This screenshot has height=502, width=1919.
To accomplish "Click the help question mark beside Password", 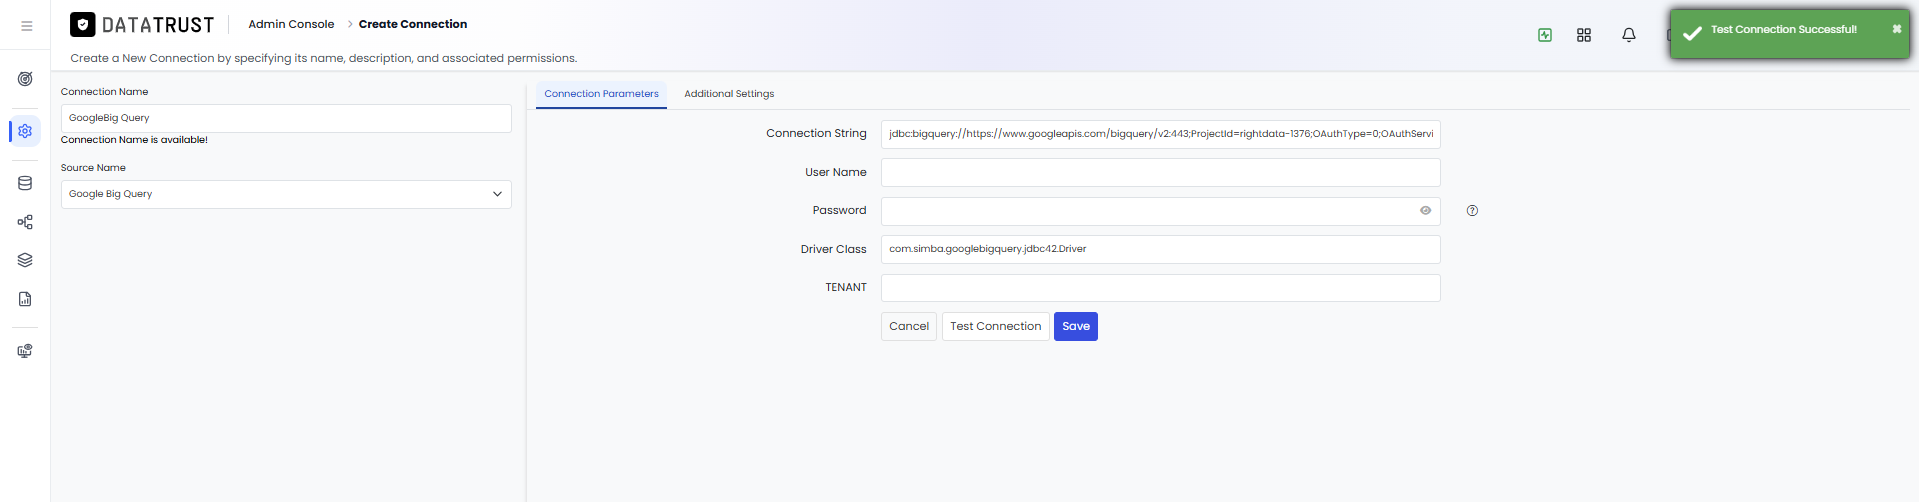I will coord(1472,211).
